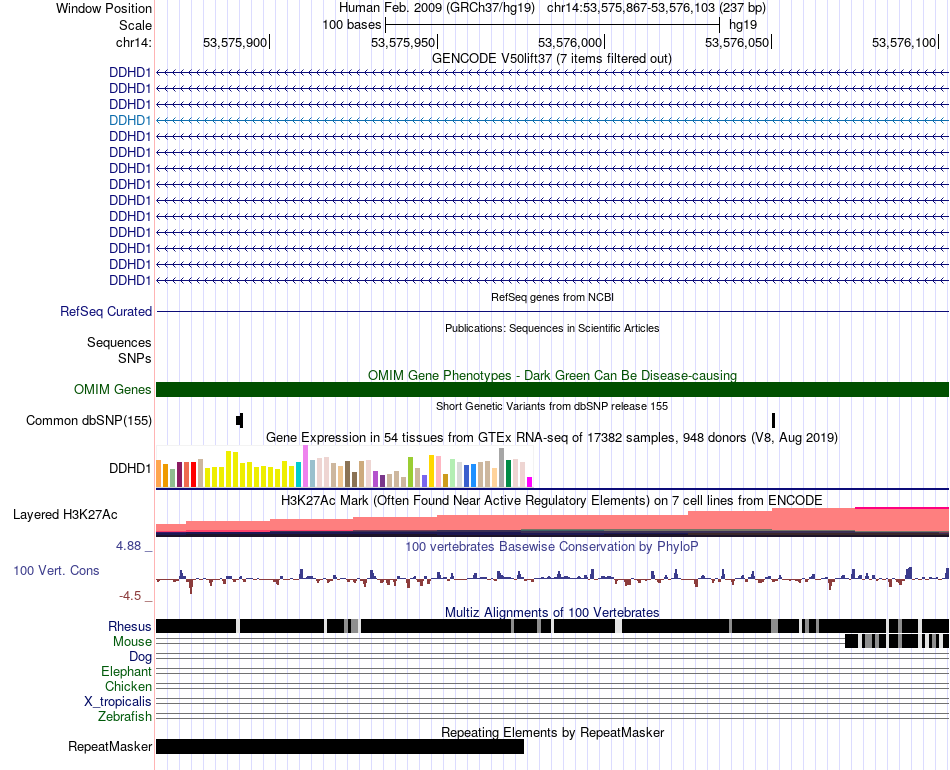Click the X_tropicalis alignment row label
Image resolution: width=950 pixels, height=770 pixels.
(118, 702)
